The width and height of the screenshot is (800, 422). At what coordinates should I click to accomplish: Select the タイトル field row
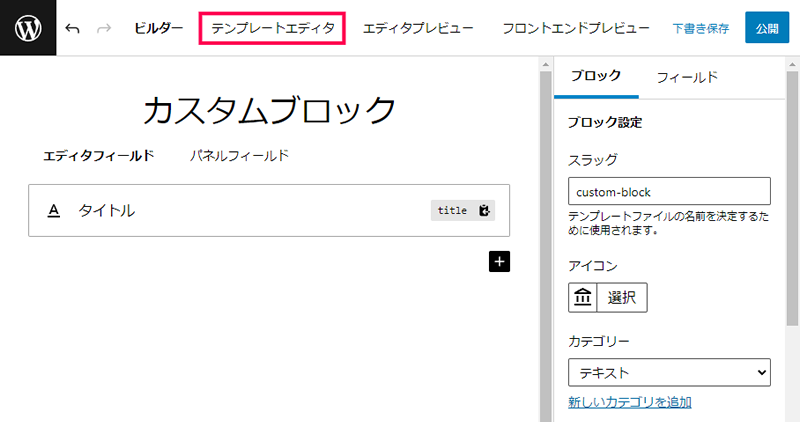[269, 210]
